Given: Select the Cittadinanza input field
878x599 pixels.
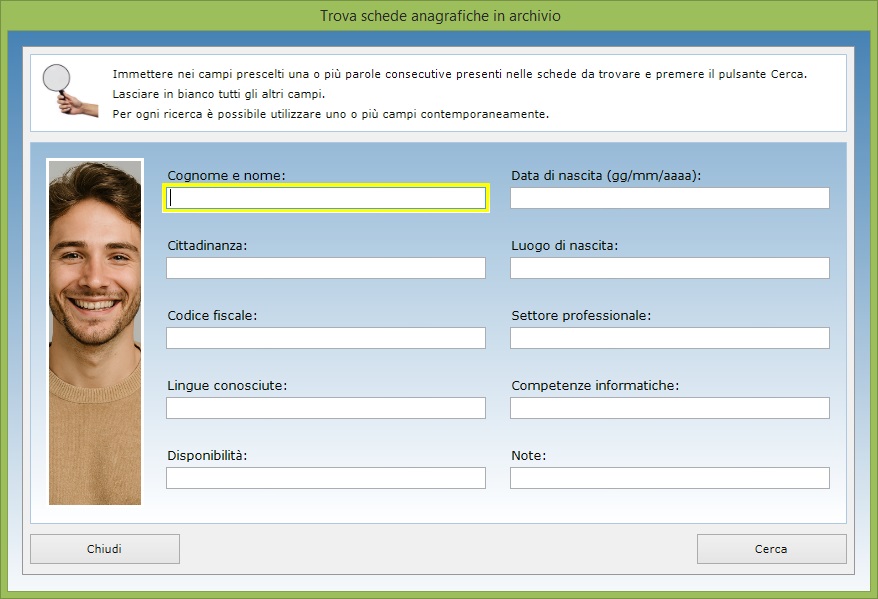Looking at the screenshot, I should click(326, 268).
